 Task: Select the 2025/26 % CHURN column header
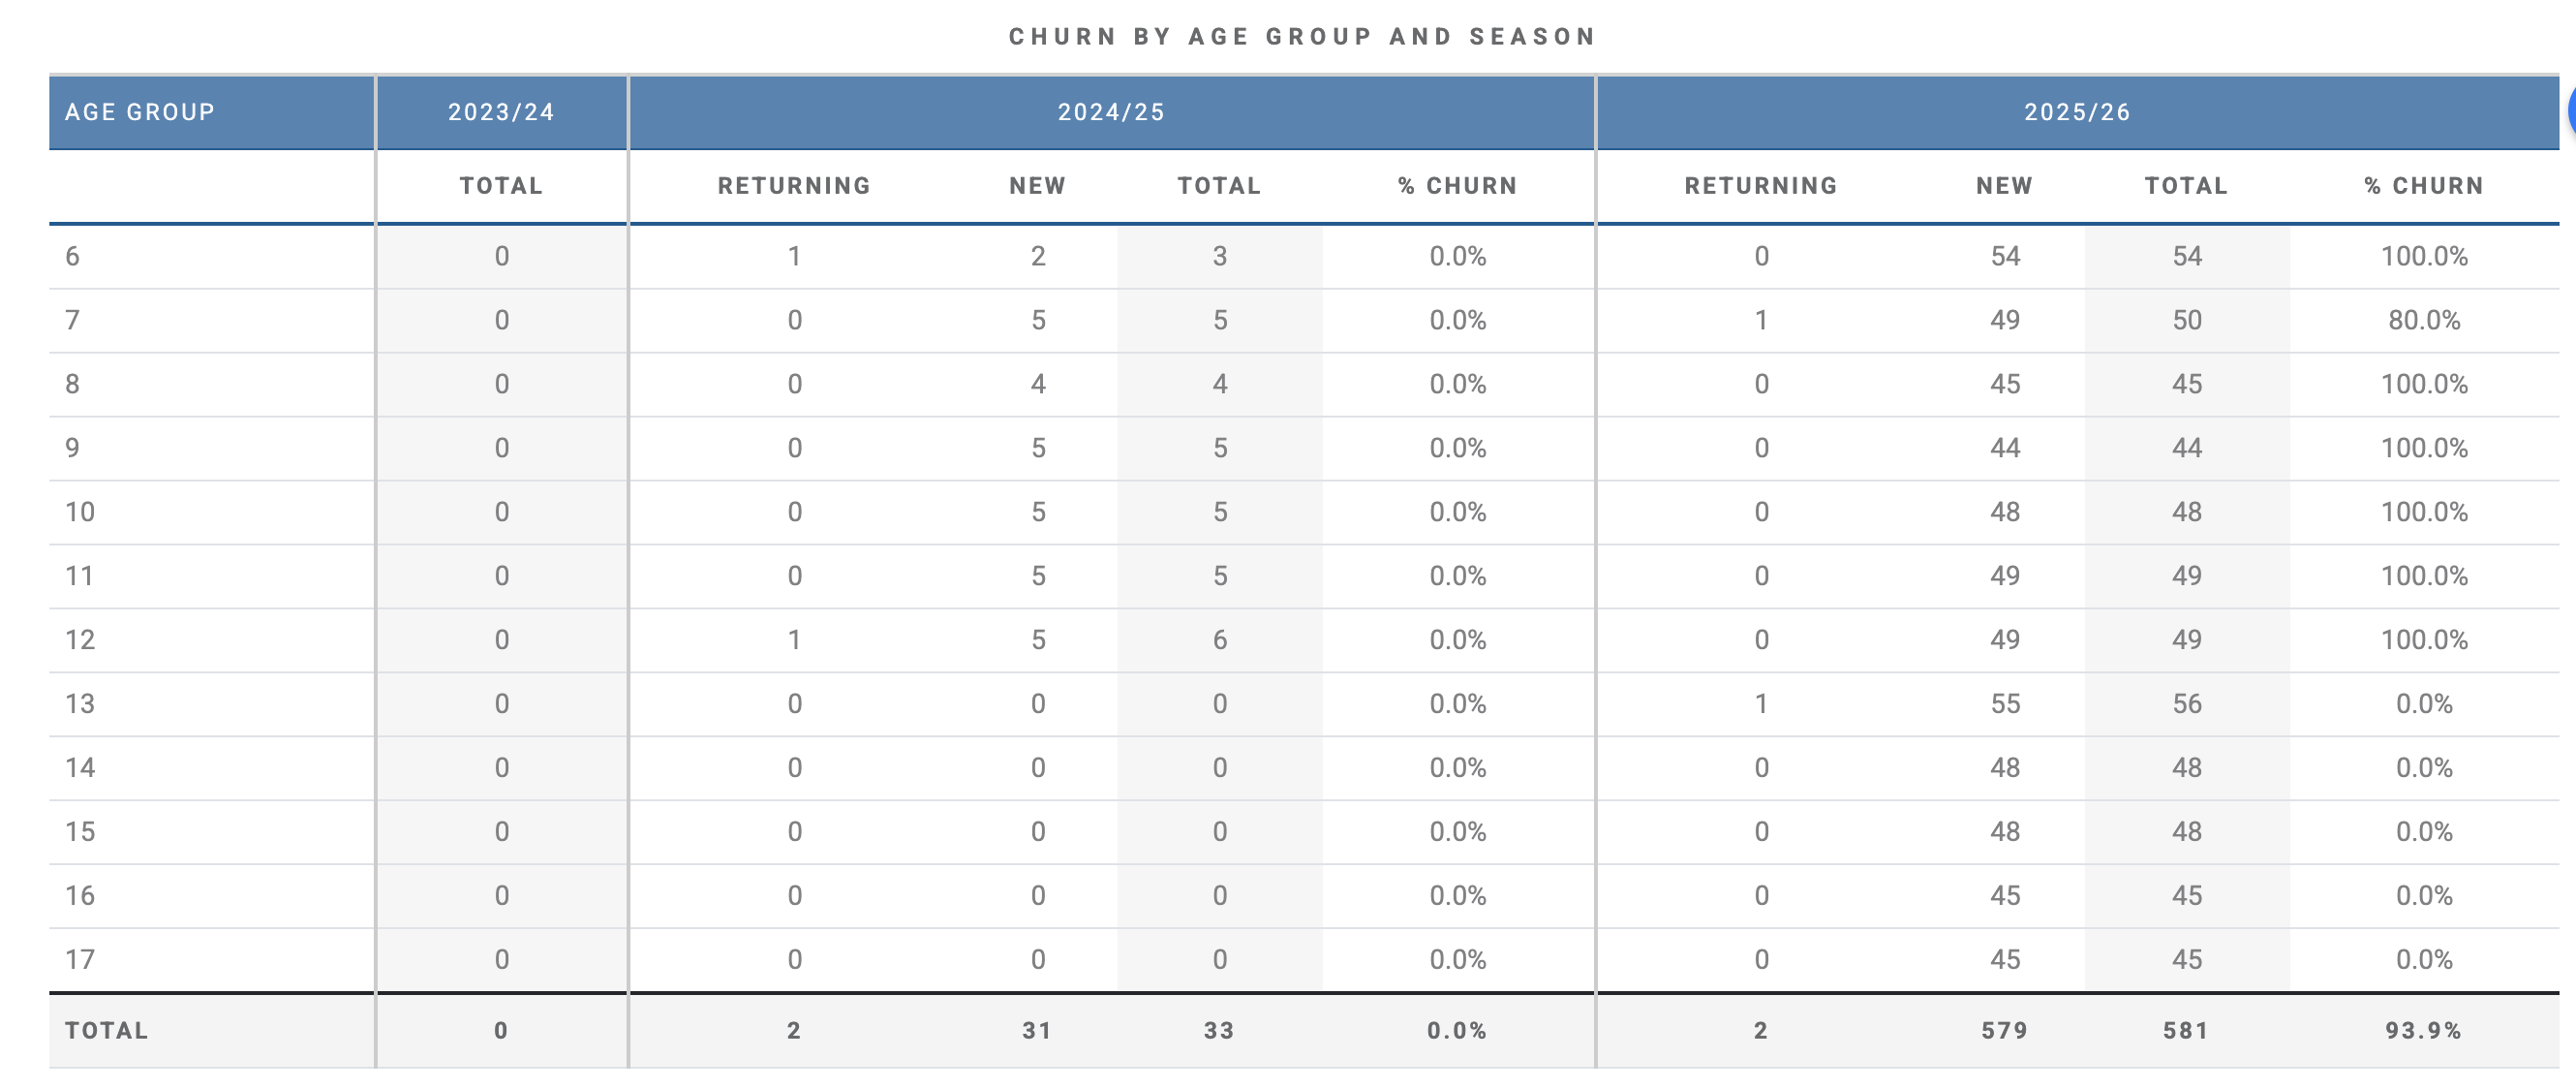2423,186
